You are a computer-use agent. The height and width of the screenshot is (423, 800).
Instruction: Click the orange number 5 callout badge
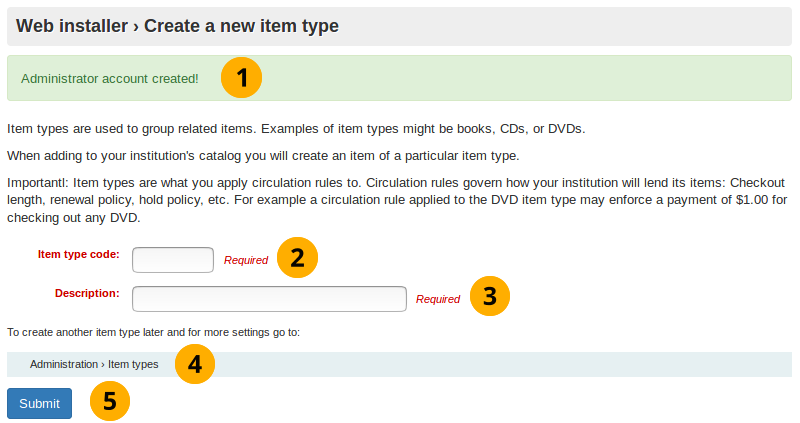tap(110, 402)
